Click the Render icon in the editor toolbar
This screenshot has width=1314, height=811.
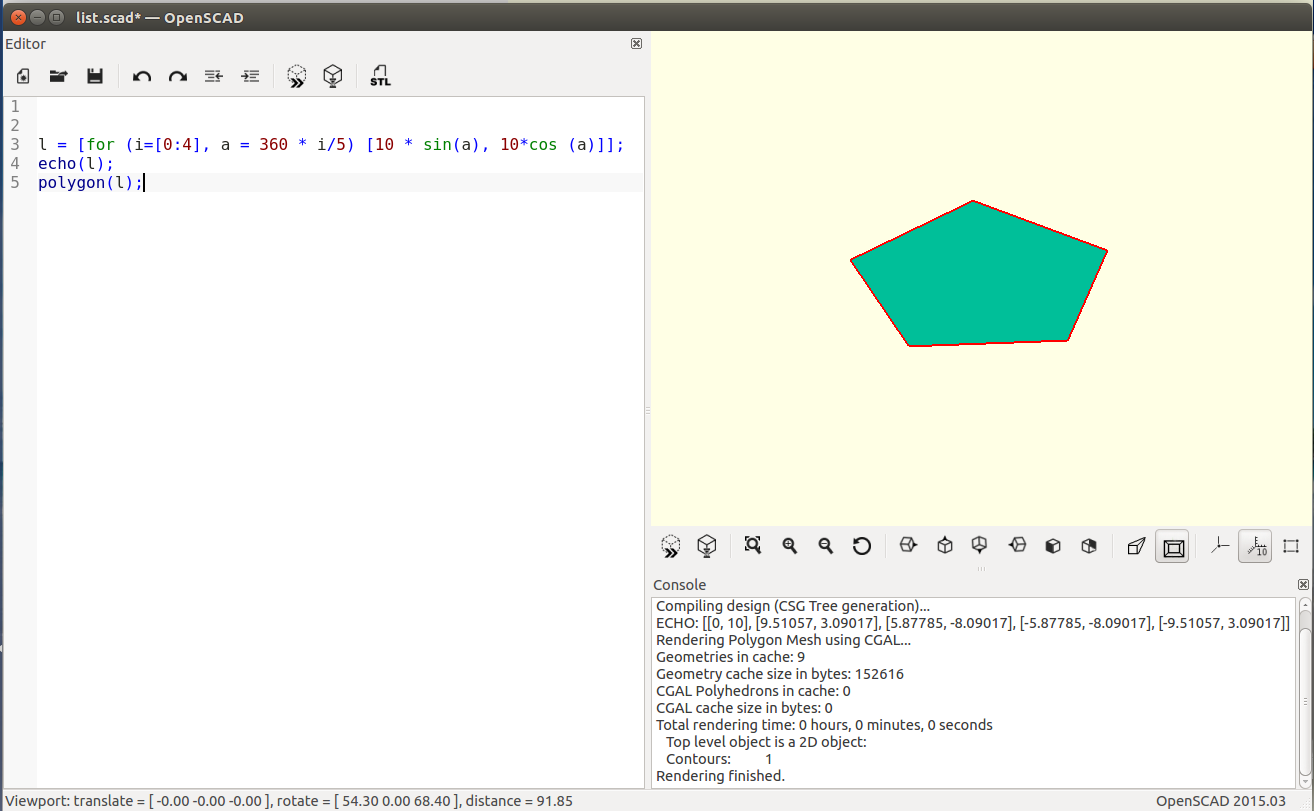pyautogui.click(x=333, y=76)
